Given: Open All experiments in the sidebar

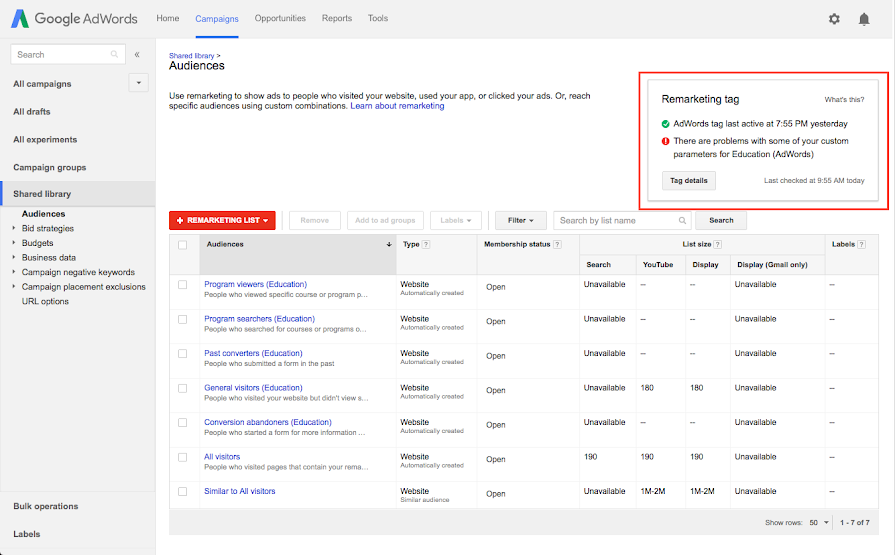Looking at the screenshot, I should point(45,139).
